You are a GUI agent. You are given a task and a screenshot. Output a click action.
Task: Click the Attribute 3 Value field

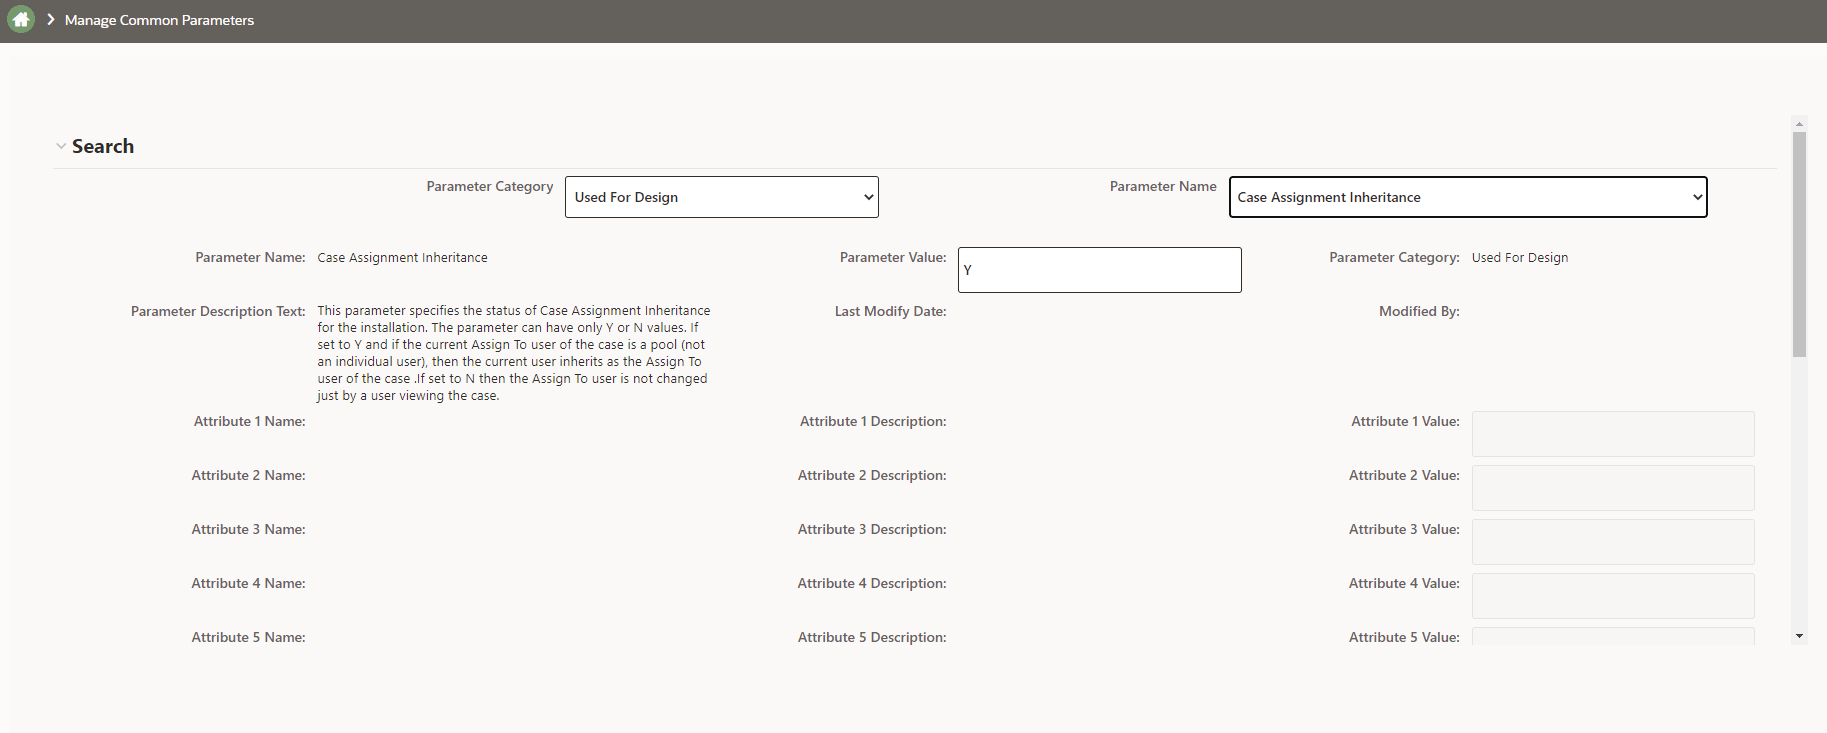(x=1613, y=542)
